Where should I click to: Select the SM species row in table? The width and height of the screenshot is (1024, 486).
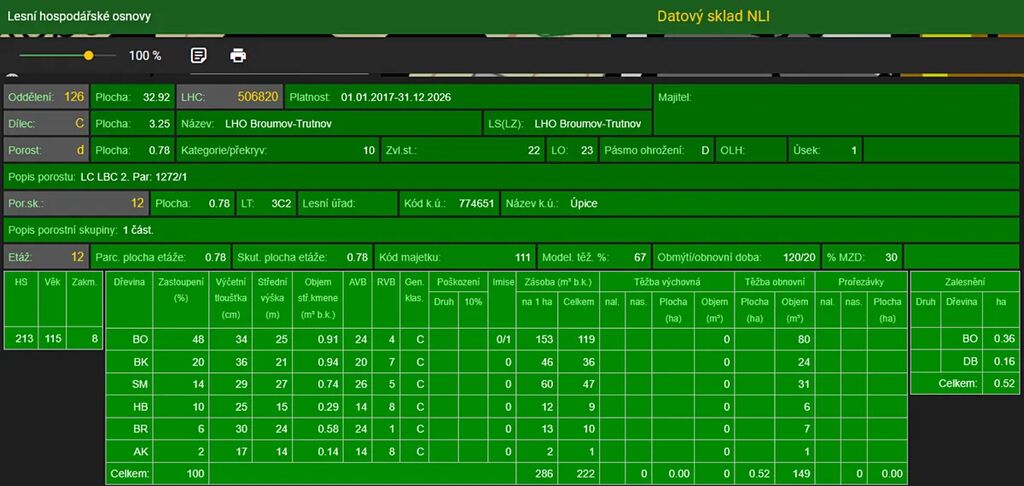point(140,384)
